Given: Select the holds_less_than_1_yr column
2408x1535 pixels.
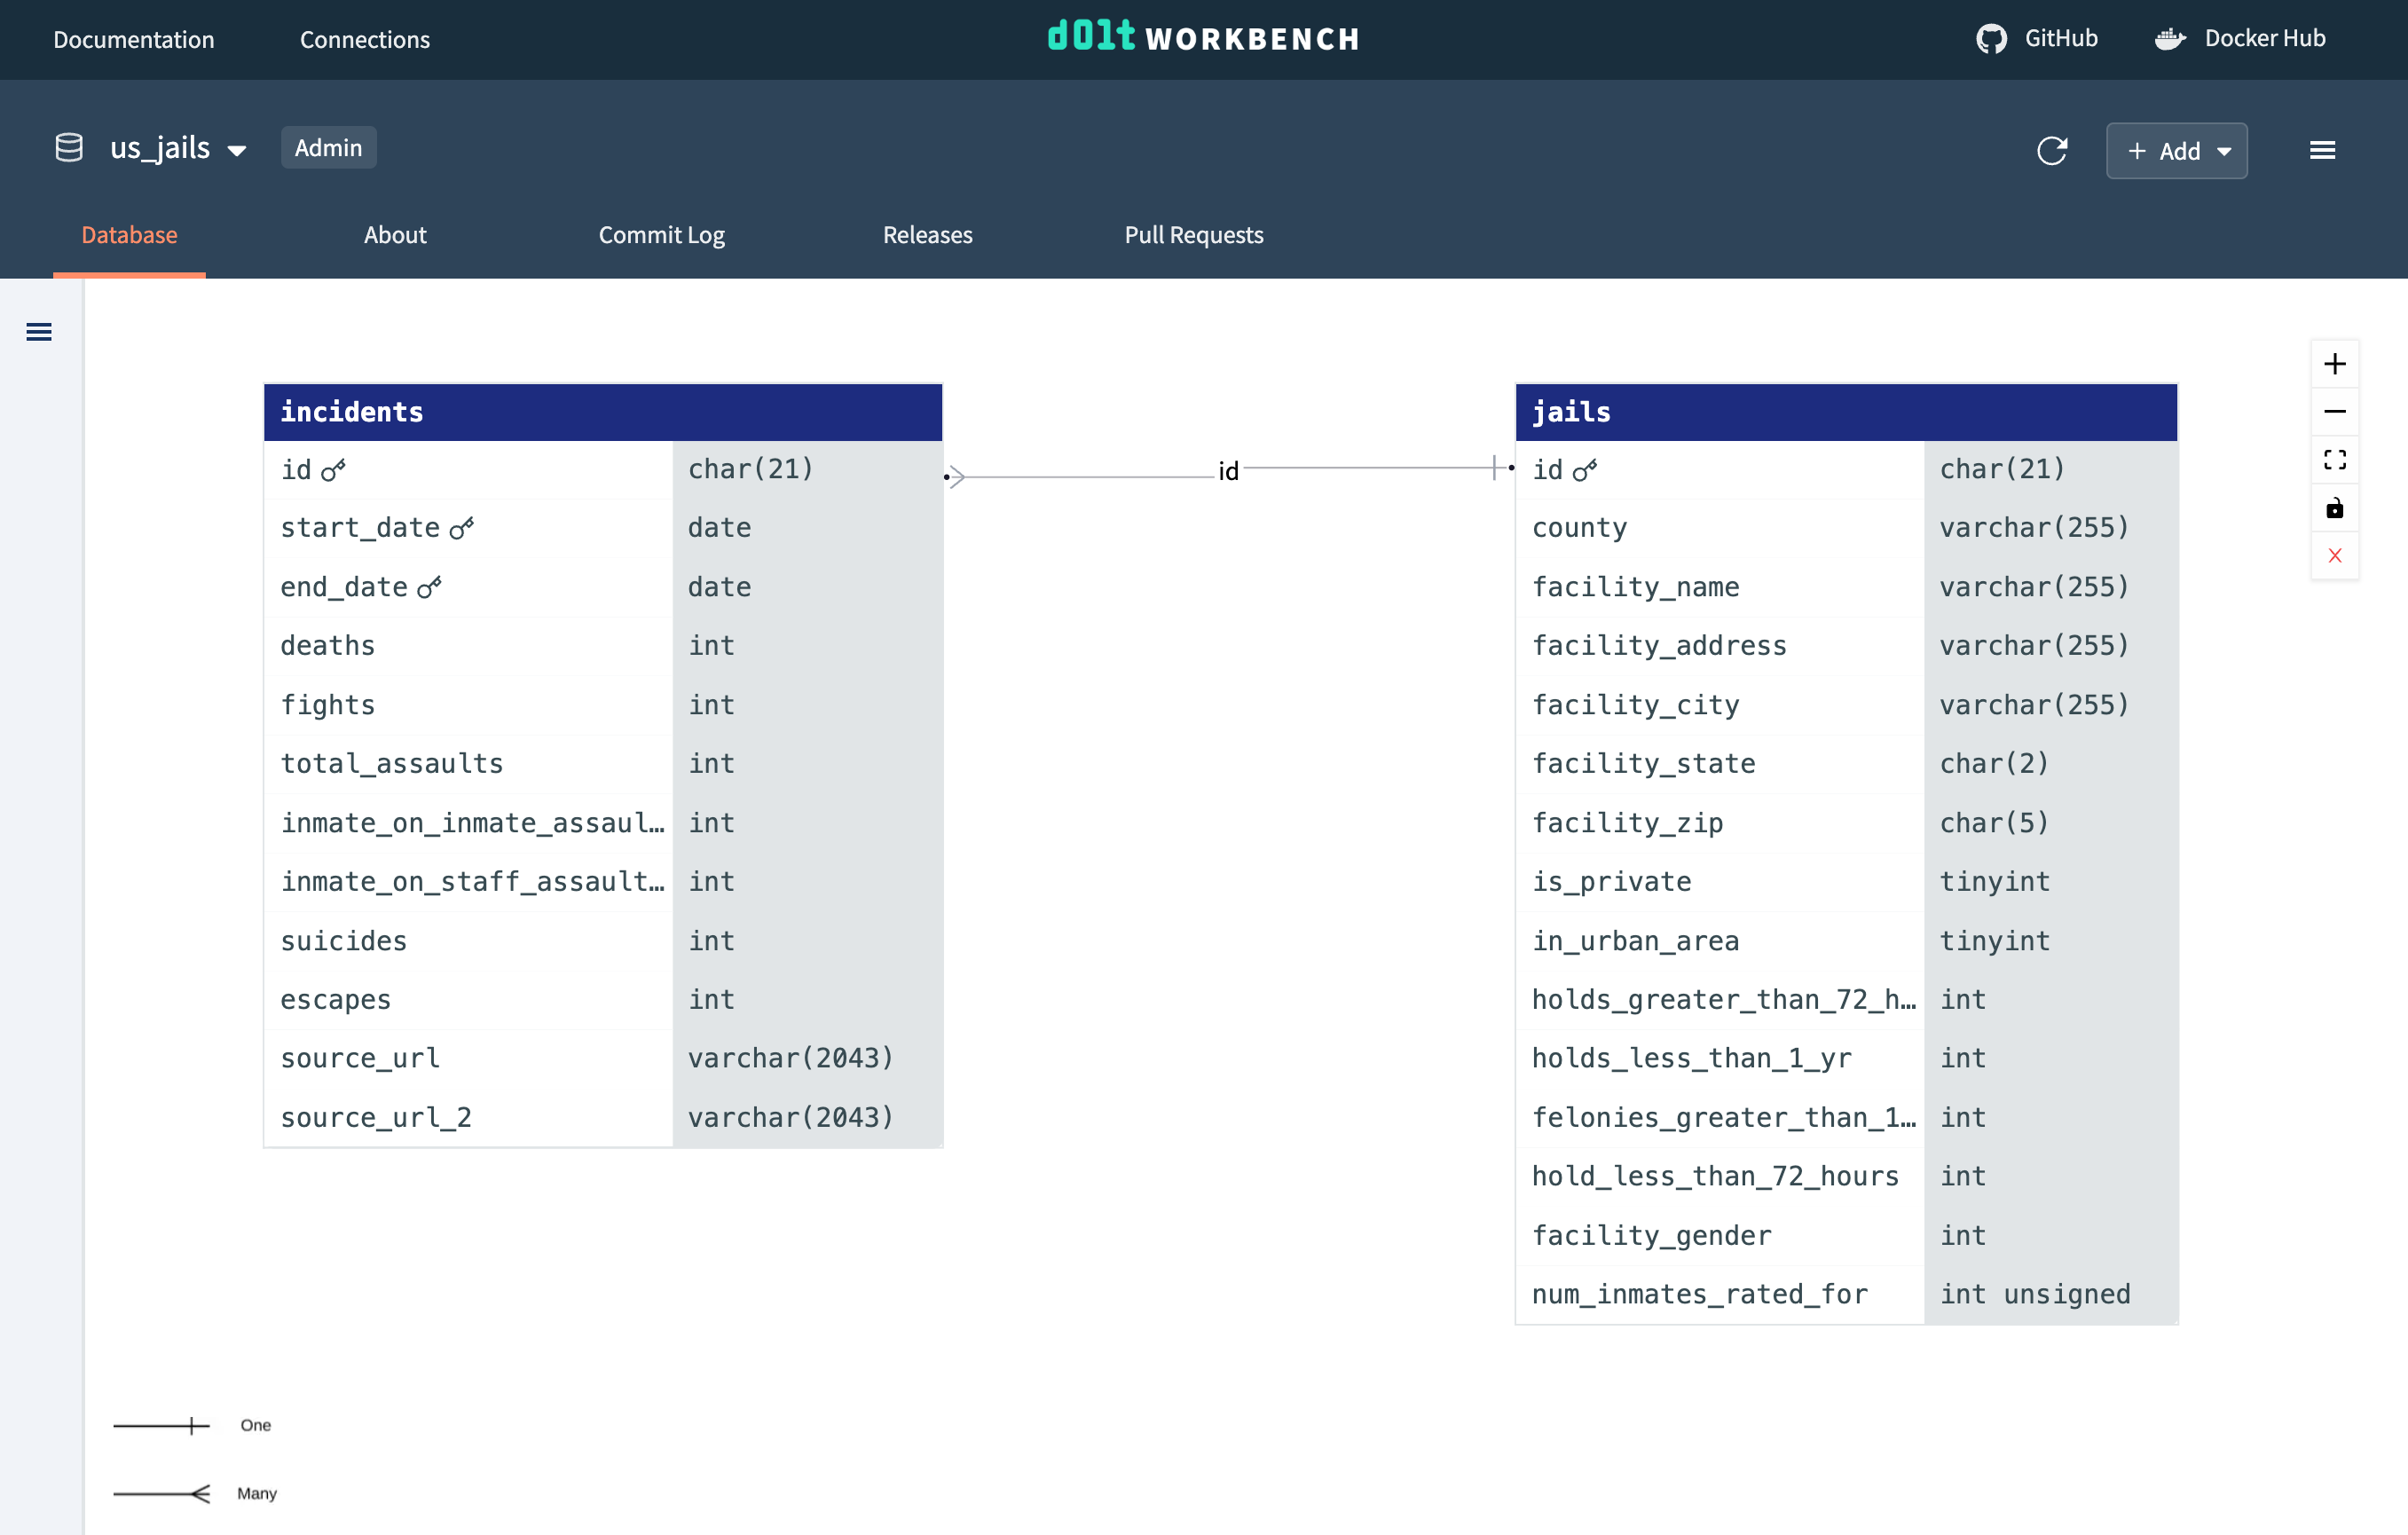Looking at the screenshot, I should pos(1846,1059).
